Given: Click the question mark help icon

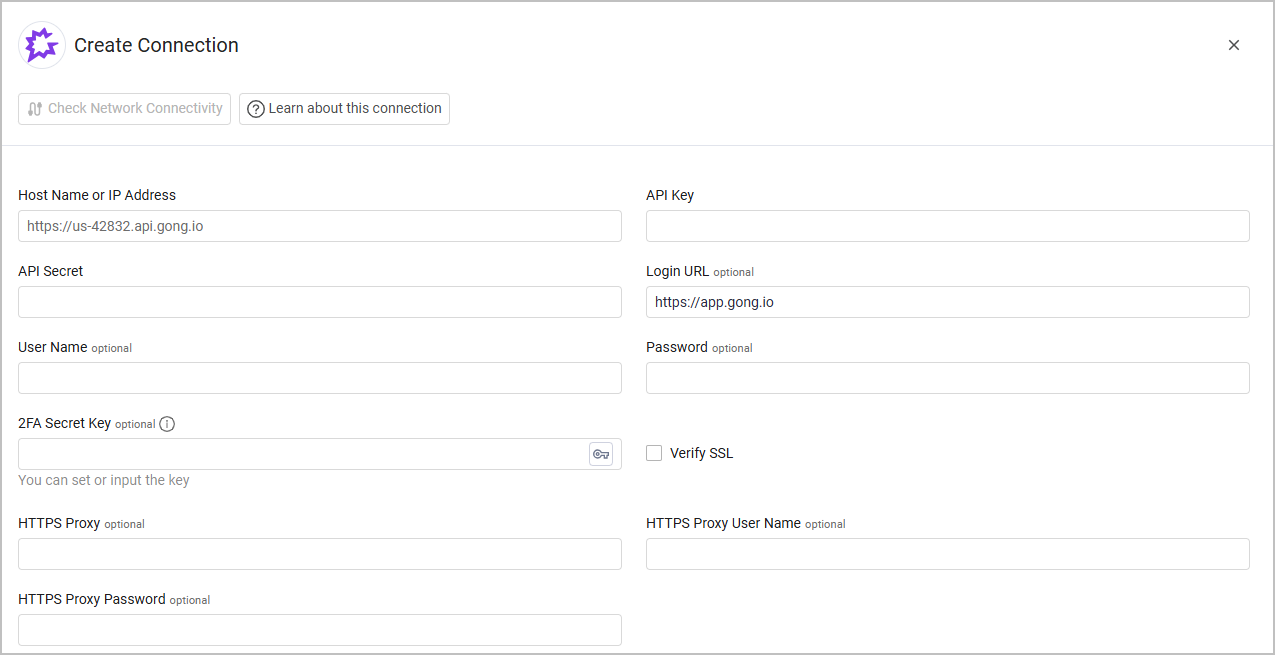Looking at the screenshot, I should pyautogui.click(x=256, y=109).
